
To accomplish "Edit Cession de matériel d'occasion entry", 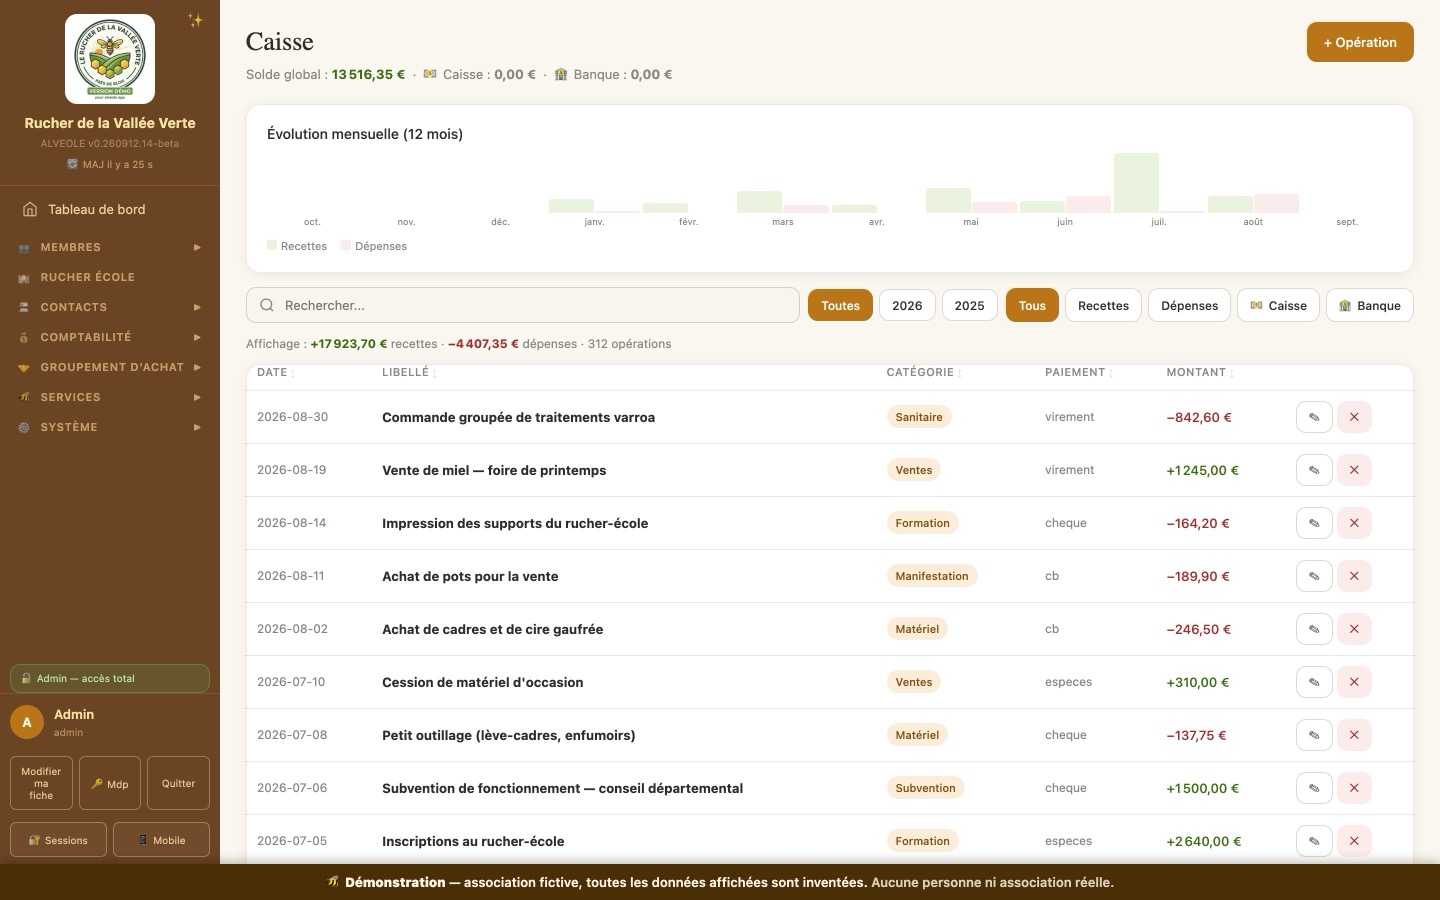I will tap(1314, 682).
